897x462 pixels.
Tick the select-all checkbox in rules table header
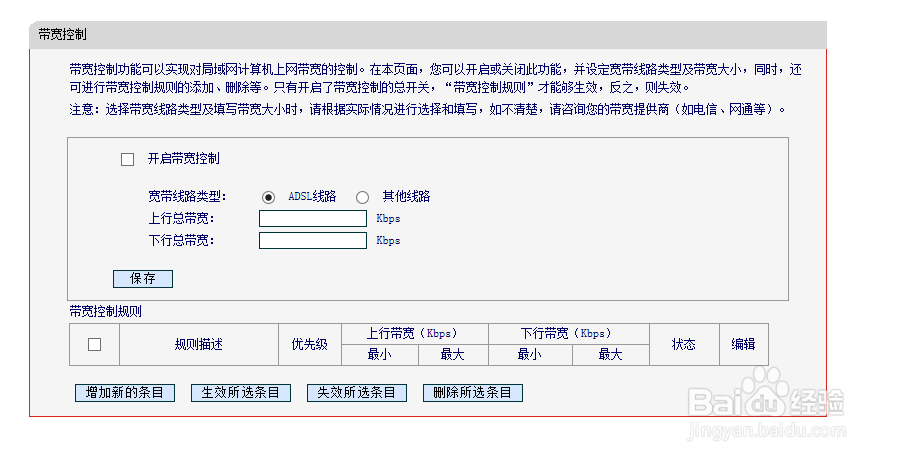pos(94,344)
